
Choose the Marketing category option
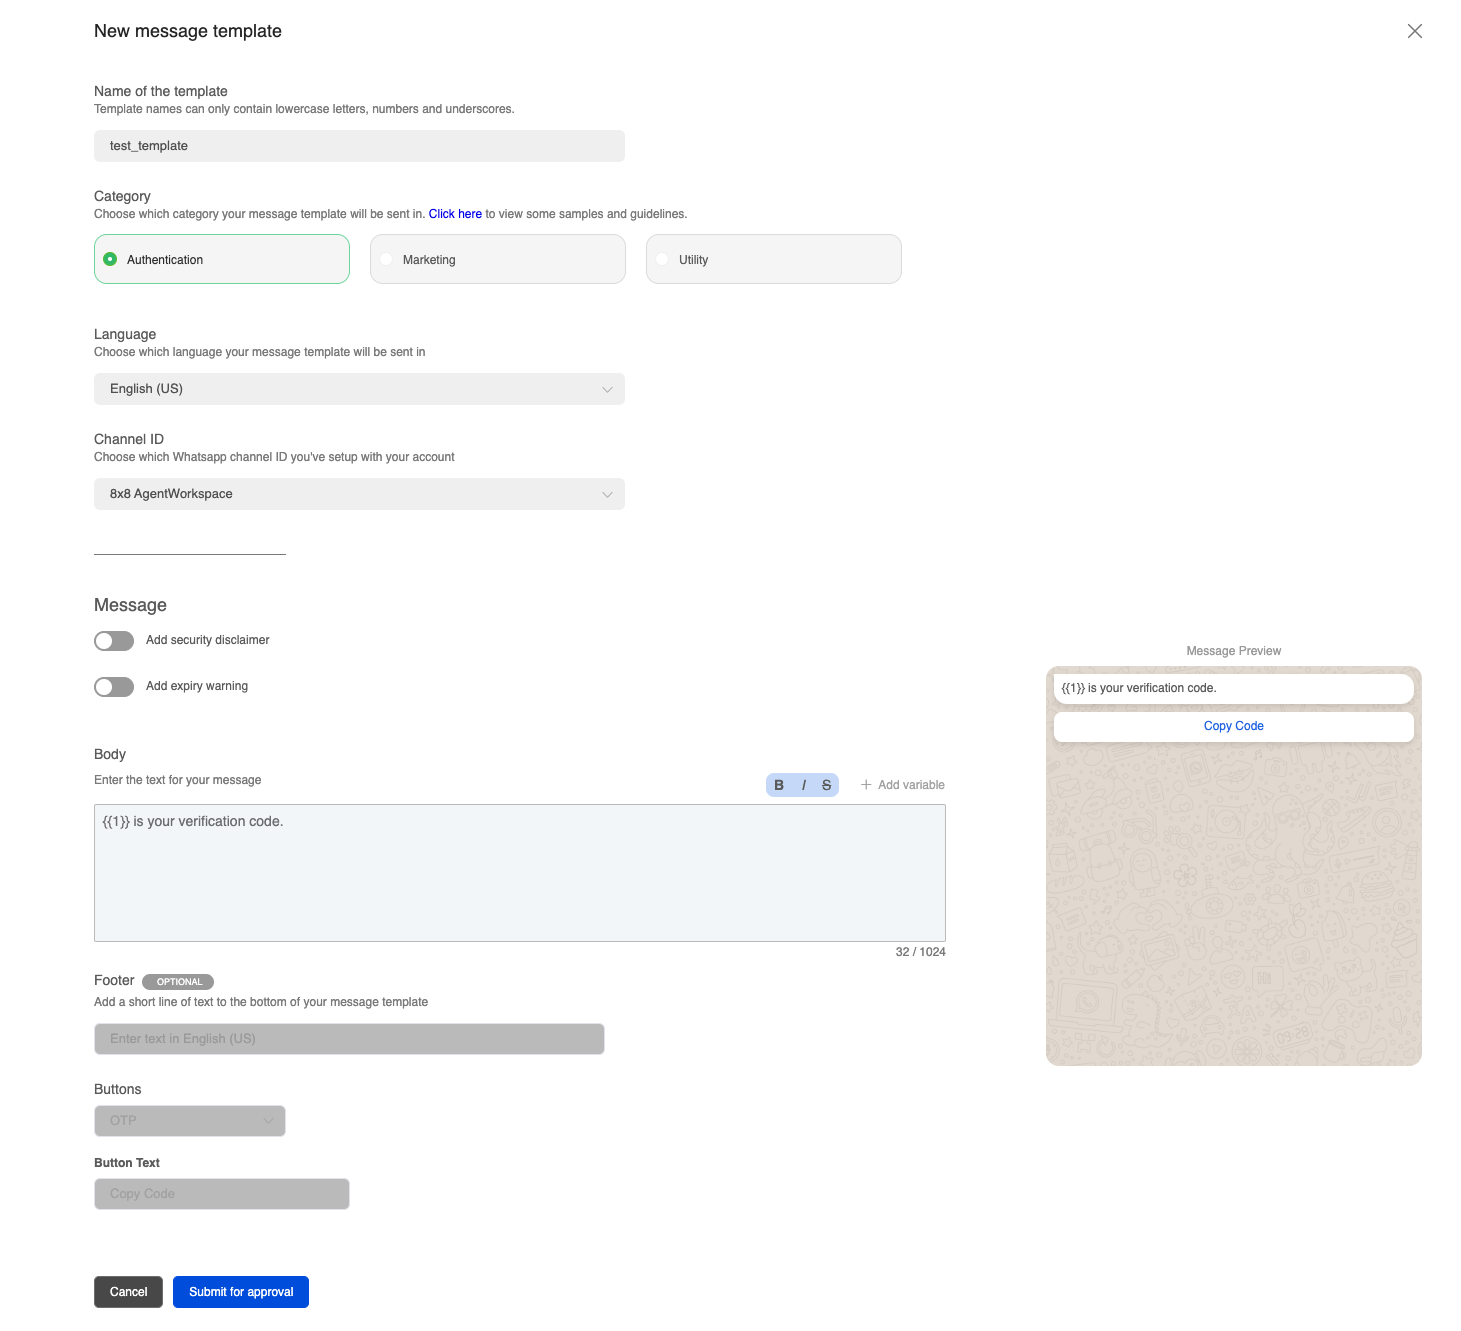tap(387, 259)
